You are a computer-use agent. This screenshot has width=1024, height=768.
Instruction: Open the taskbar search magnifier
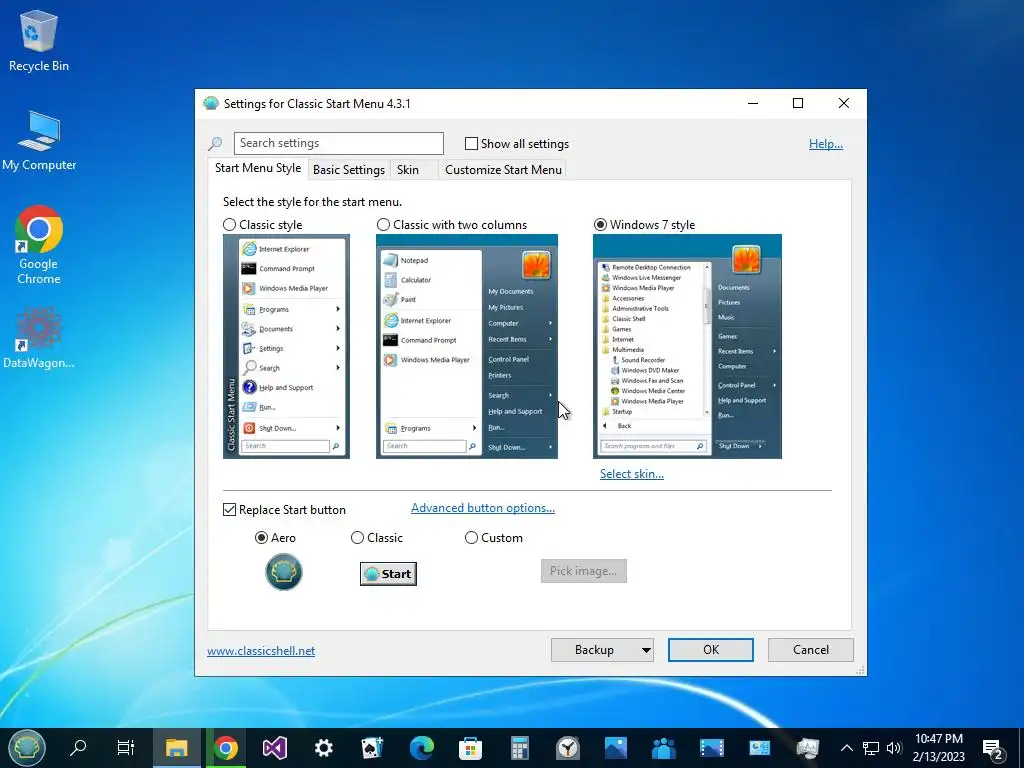[78, 748]
